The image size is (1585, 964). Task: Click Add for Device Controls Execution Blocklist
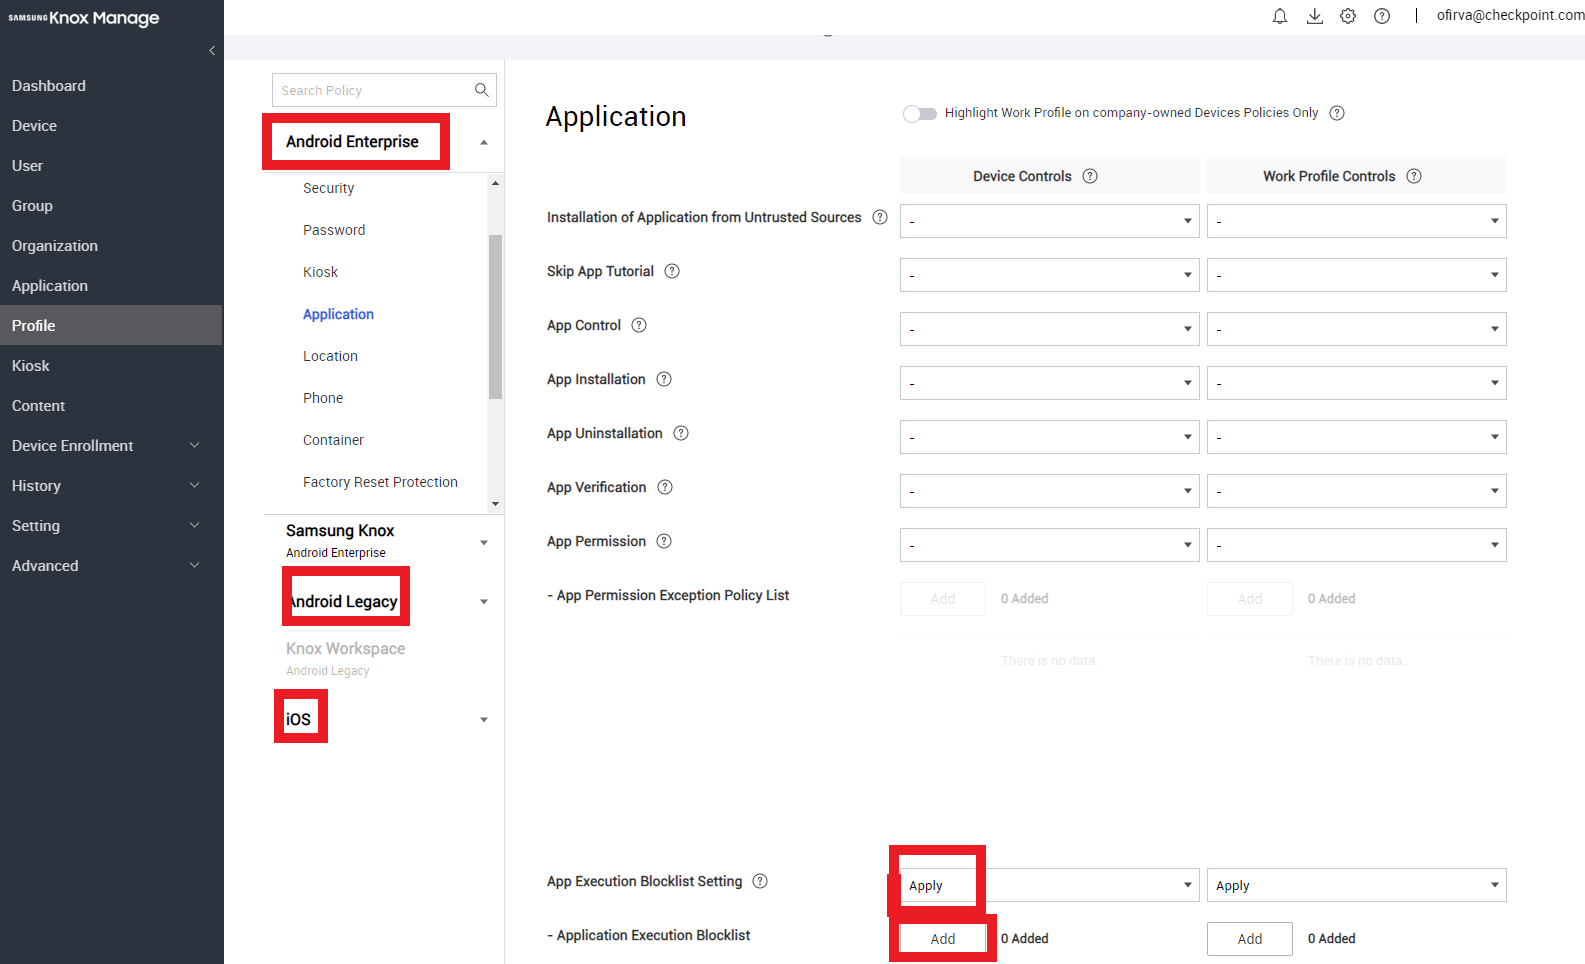943,939
